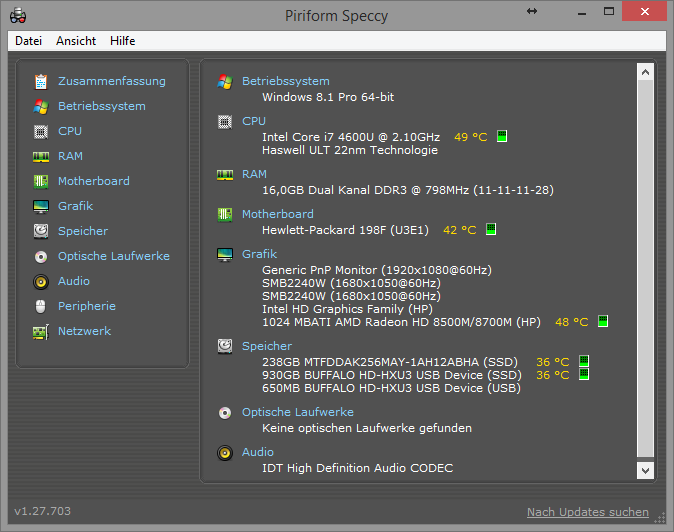Click the resize grip in bottom-right corner
This screenshot has width=674, height=532.
[660, 519]
